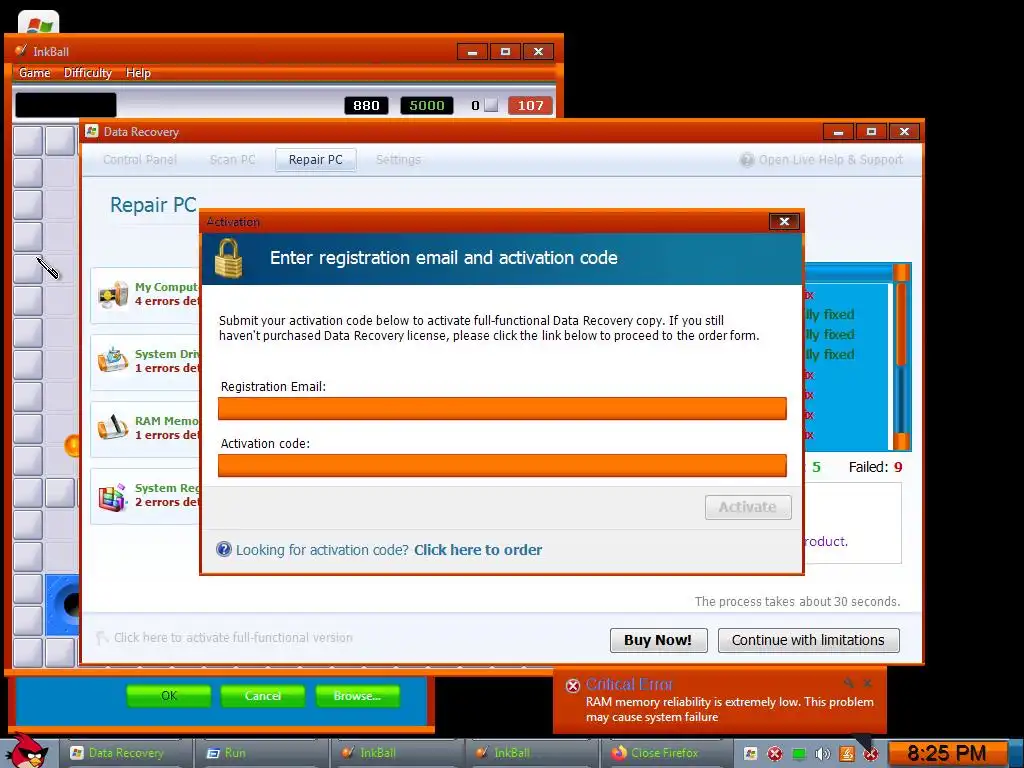1024x768 pixels.
Task: Click the My Computer icon in error list
Action: click(113, 295)
